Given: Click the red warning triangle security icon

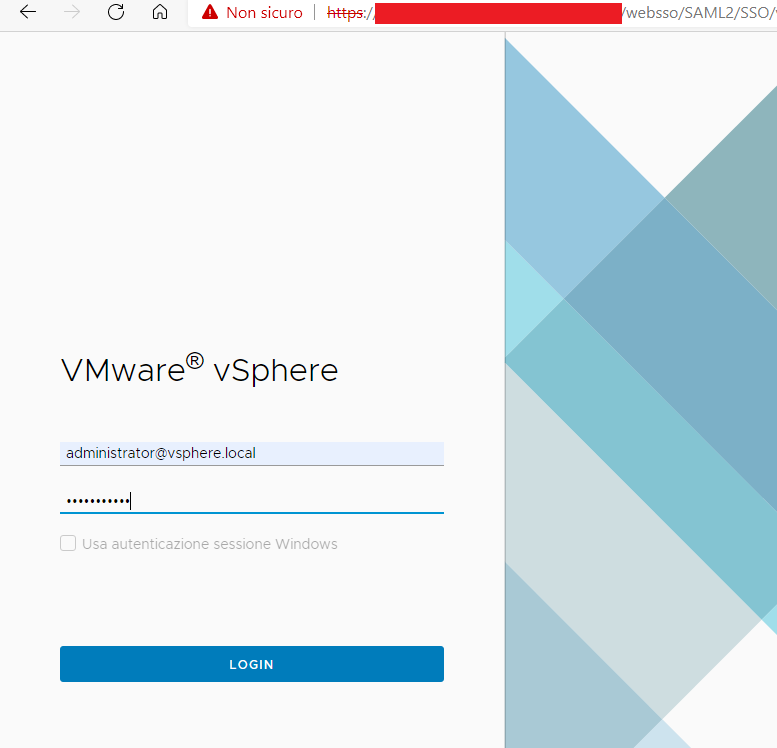Looking at the screenshot, I should [x=210, y=12].
